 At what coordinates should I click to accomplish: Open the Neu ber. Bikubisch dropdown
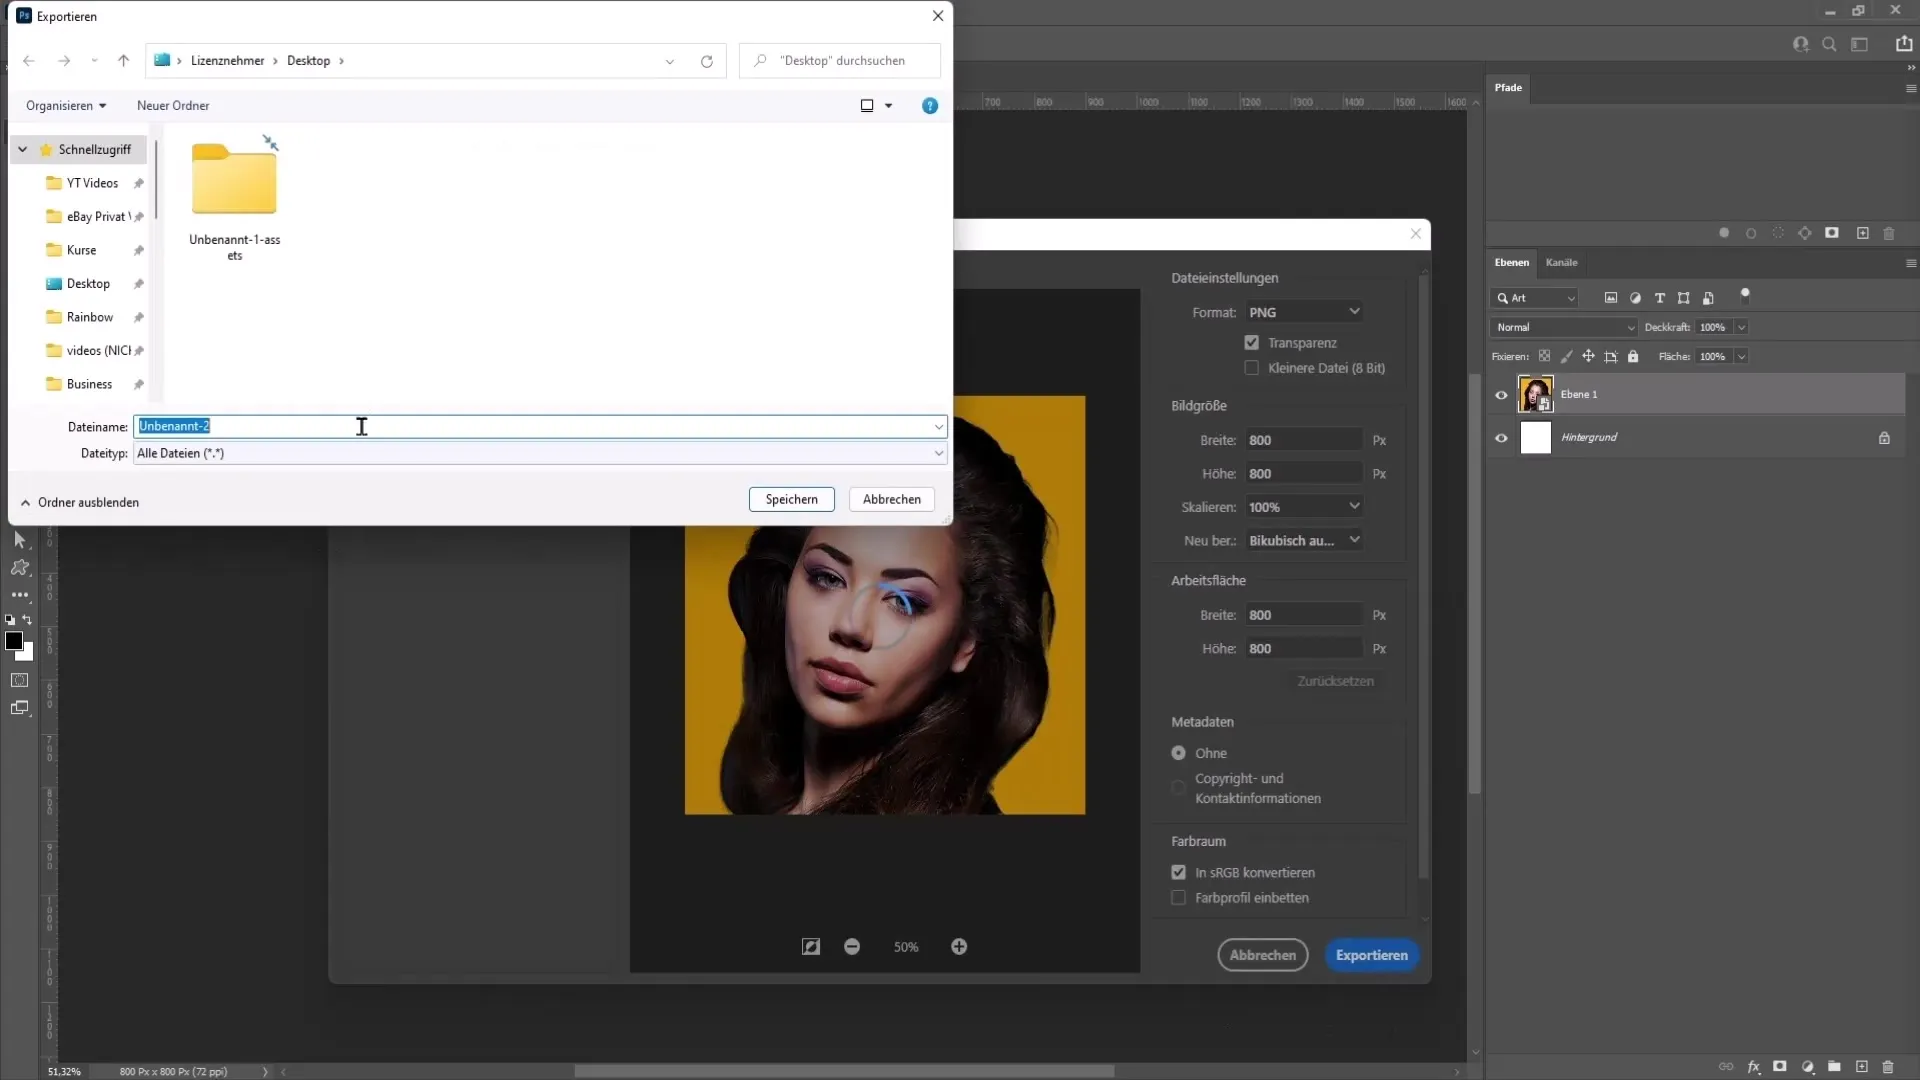click(1304, 540)
